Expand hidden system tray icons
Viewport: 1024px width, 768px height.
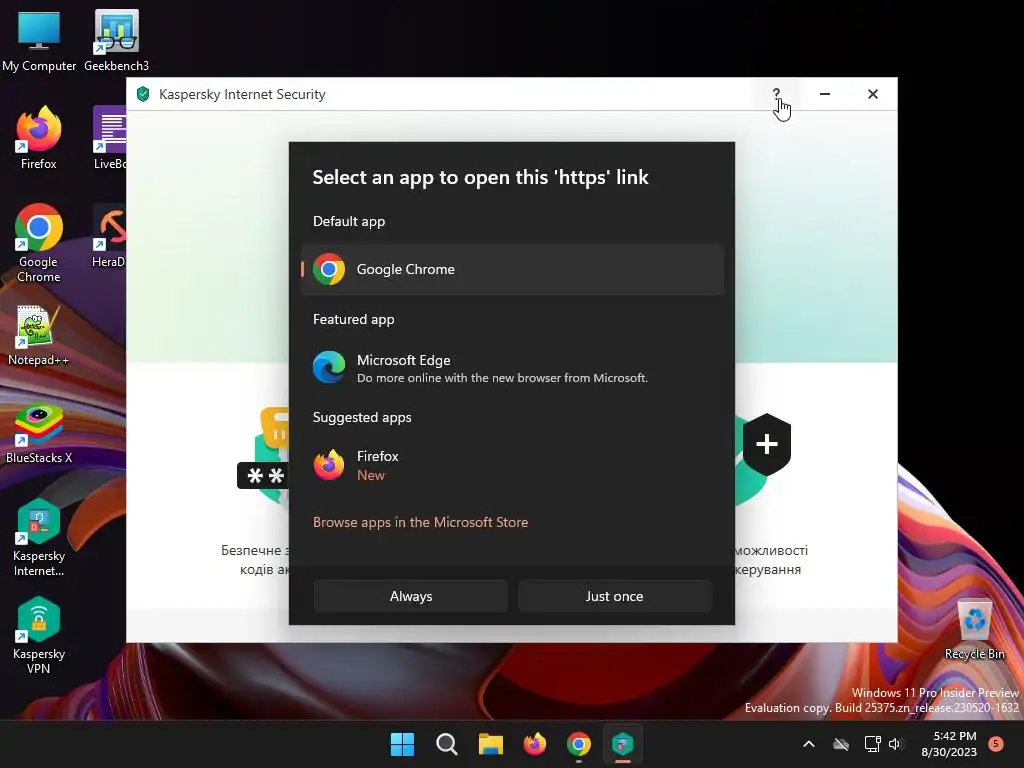pyautogui.click(x=808, y=744)
